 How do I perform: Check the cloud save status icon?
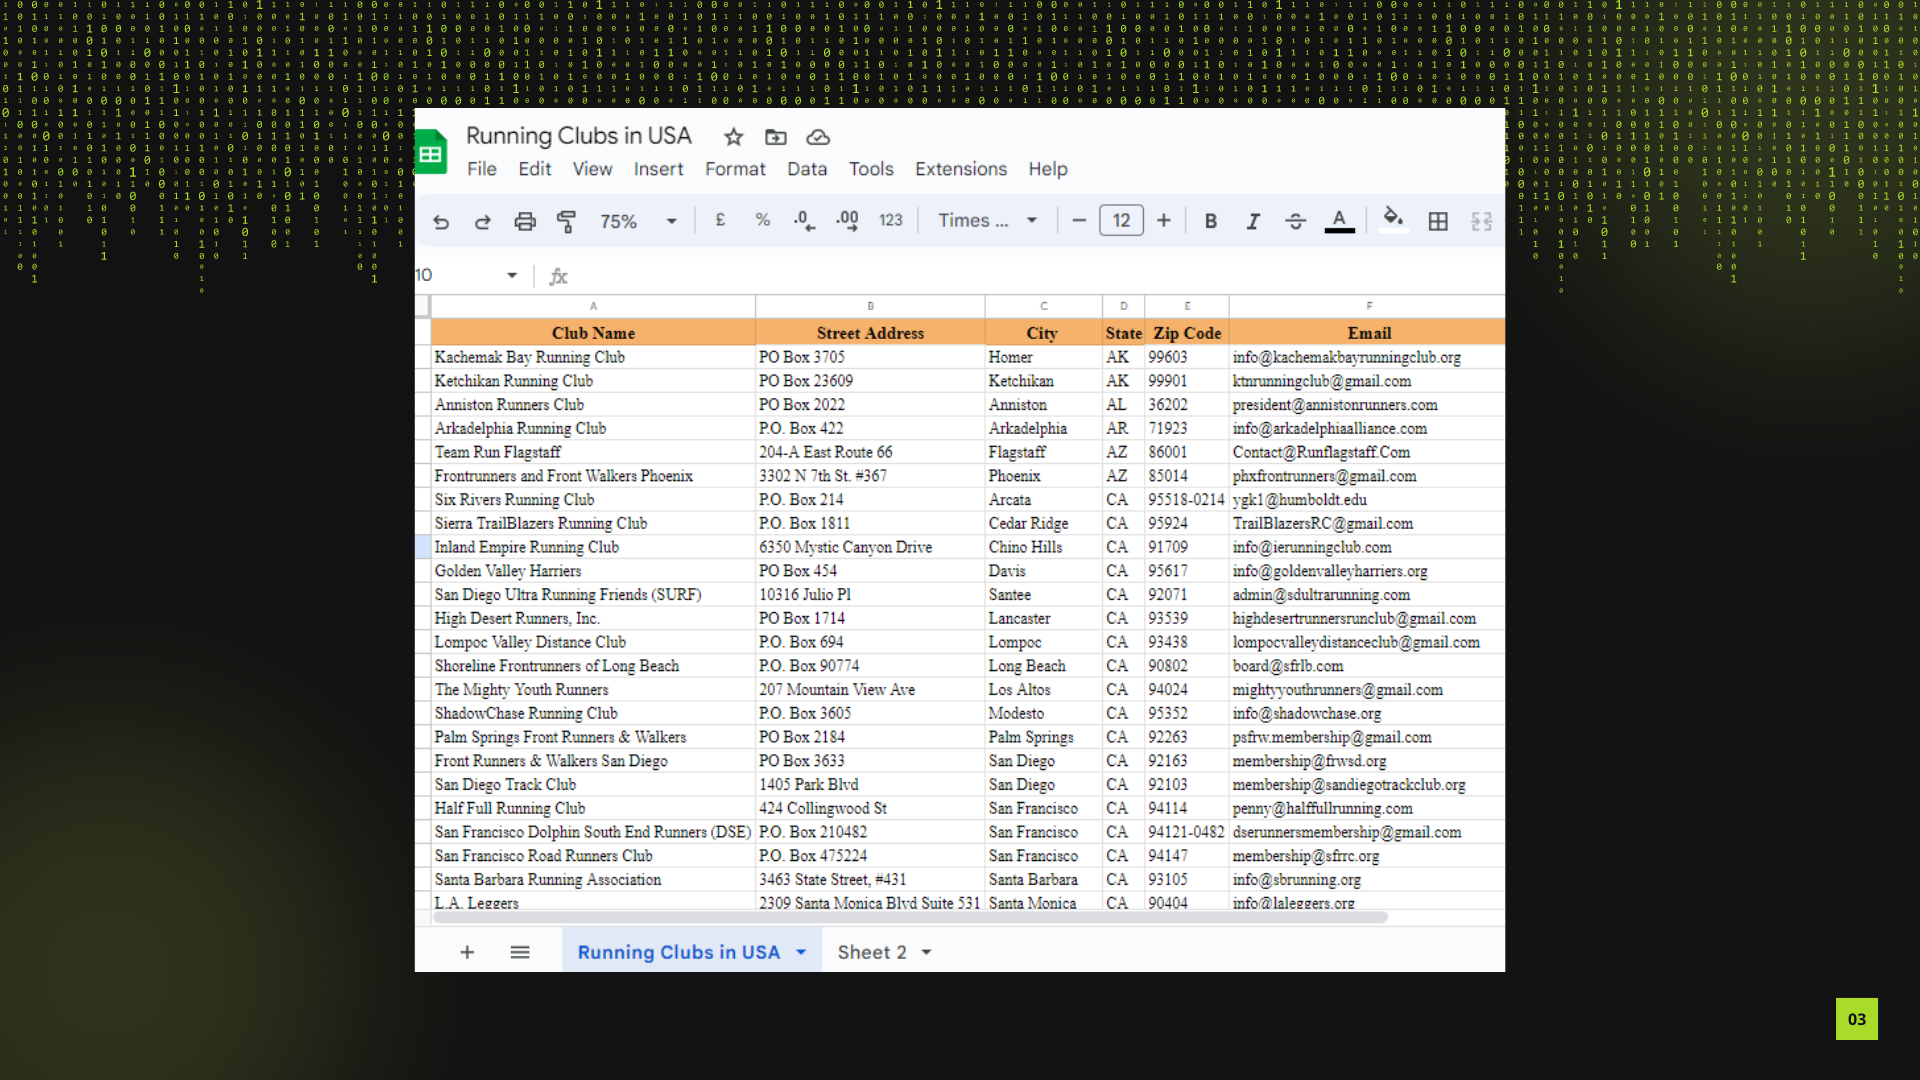(818, 137)
